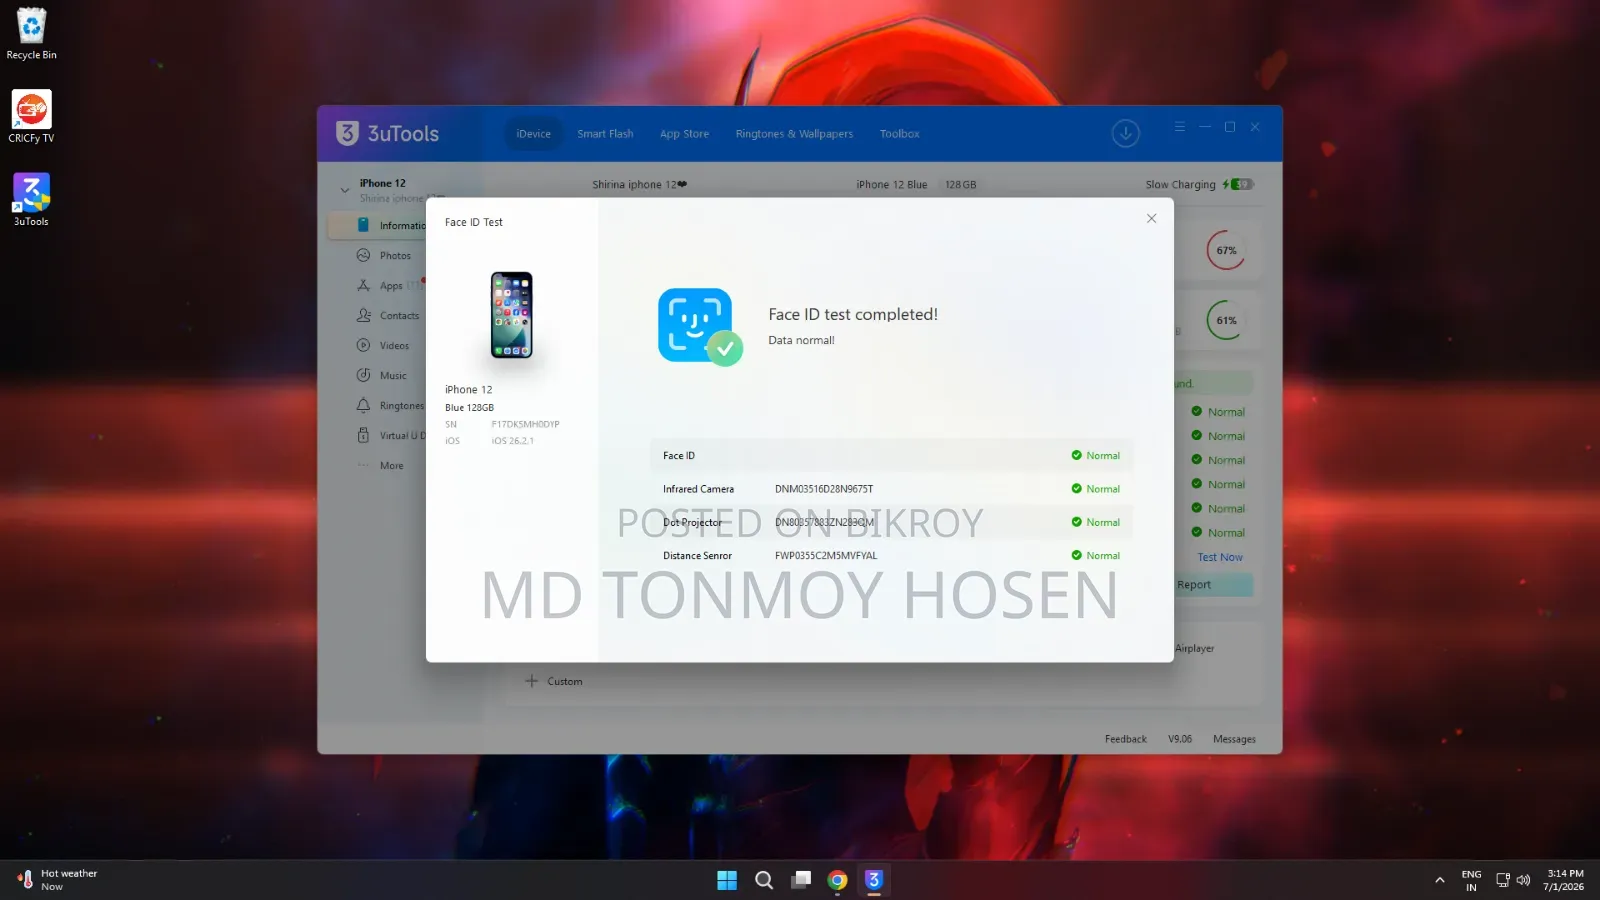Click the "iPhone 12 Blue" model label
This screenshot has width=1600, height=900.
891,184
